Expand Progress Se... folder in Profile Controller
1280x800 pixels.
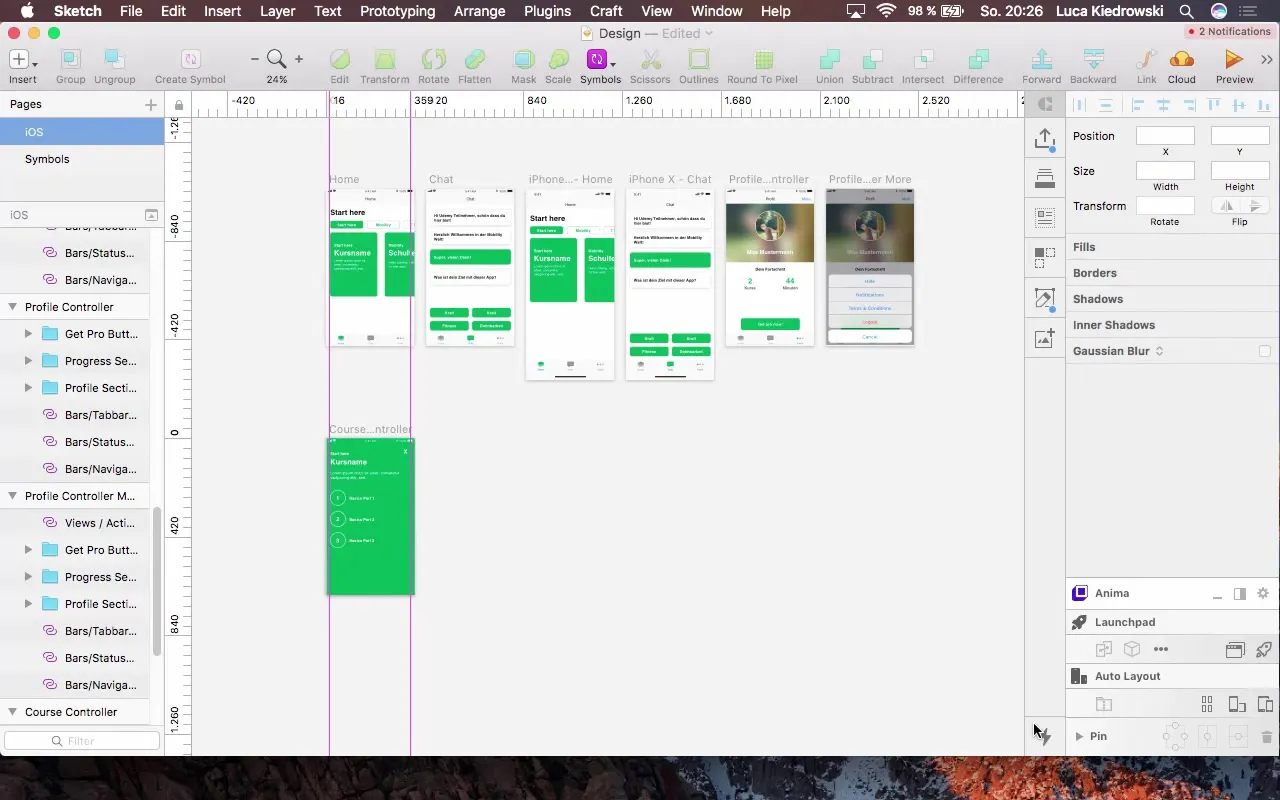[x=28, y=361]
